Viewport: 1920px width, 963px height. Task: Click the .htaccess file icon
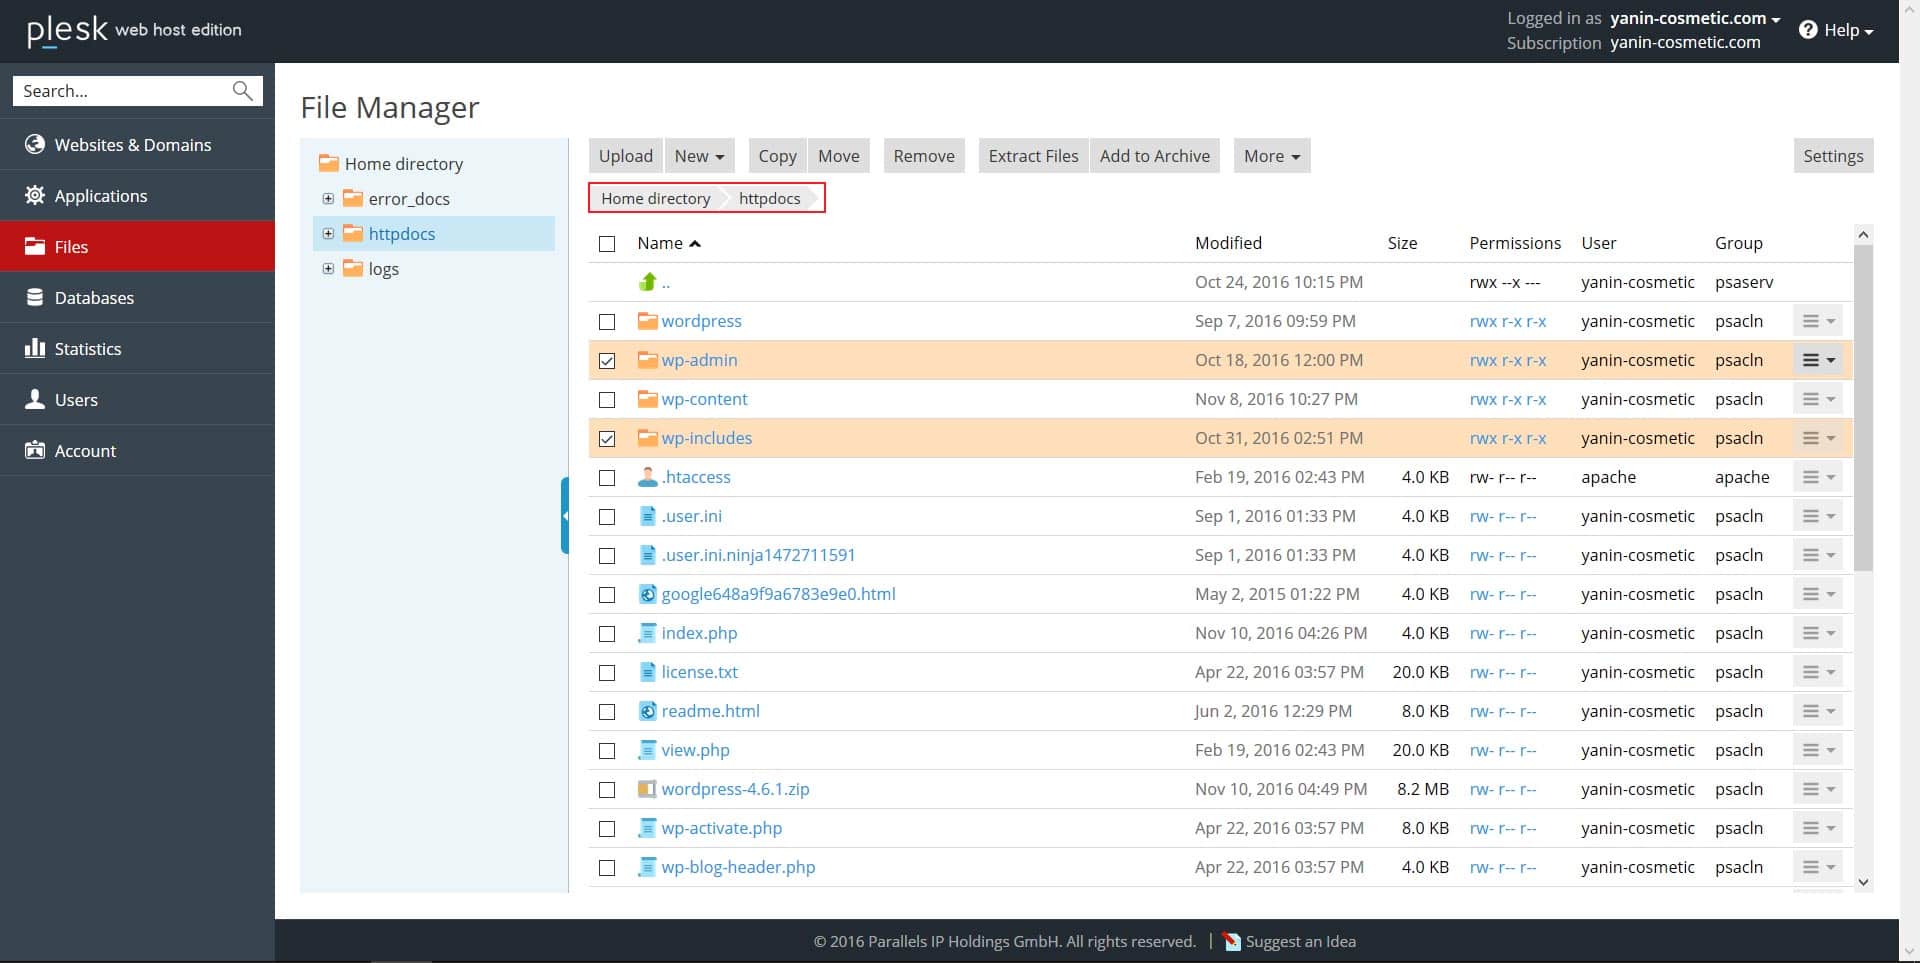click(x=648, y=477)
